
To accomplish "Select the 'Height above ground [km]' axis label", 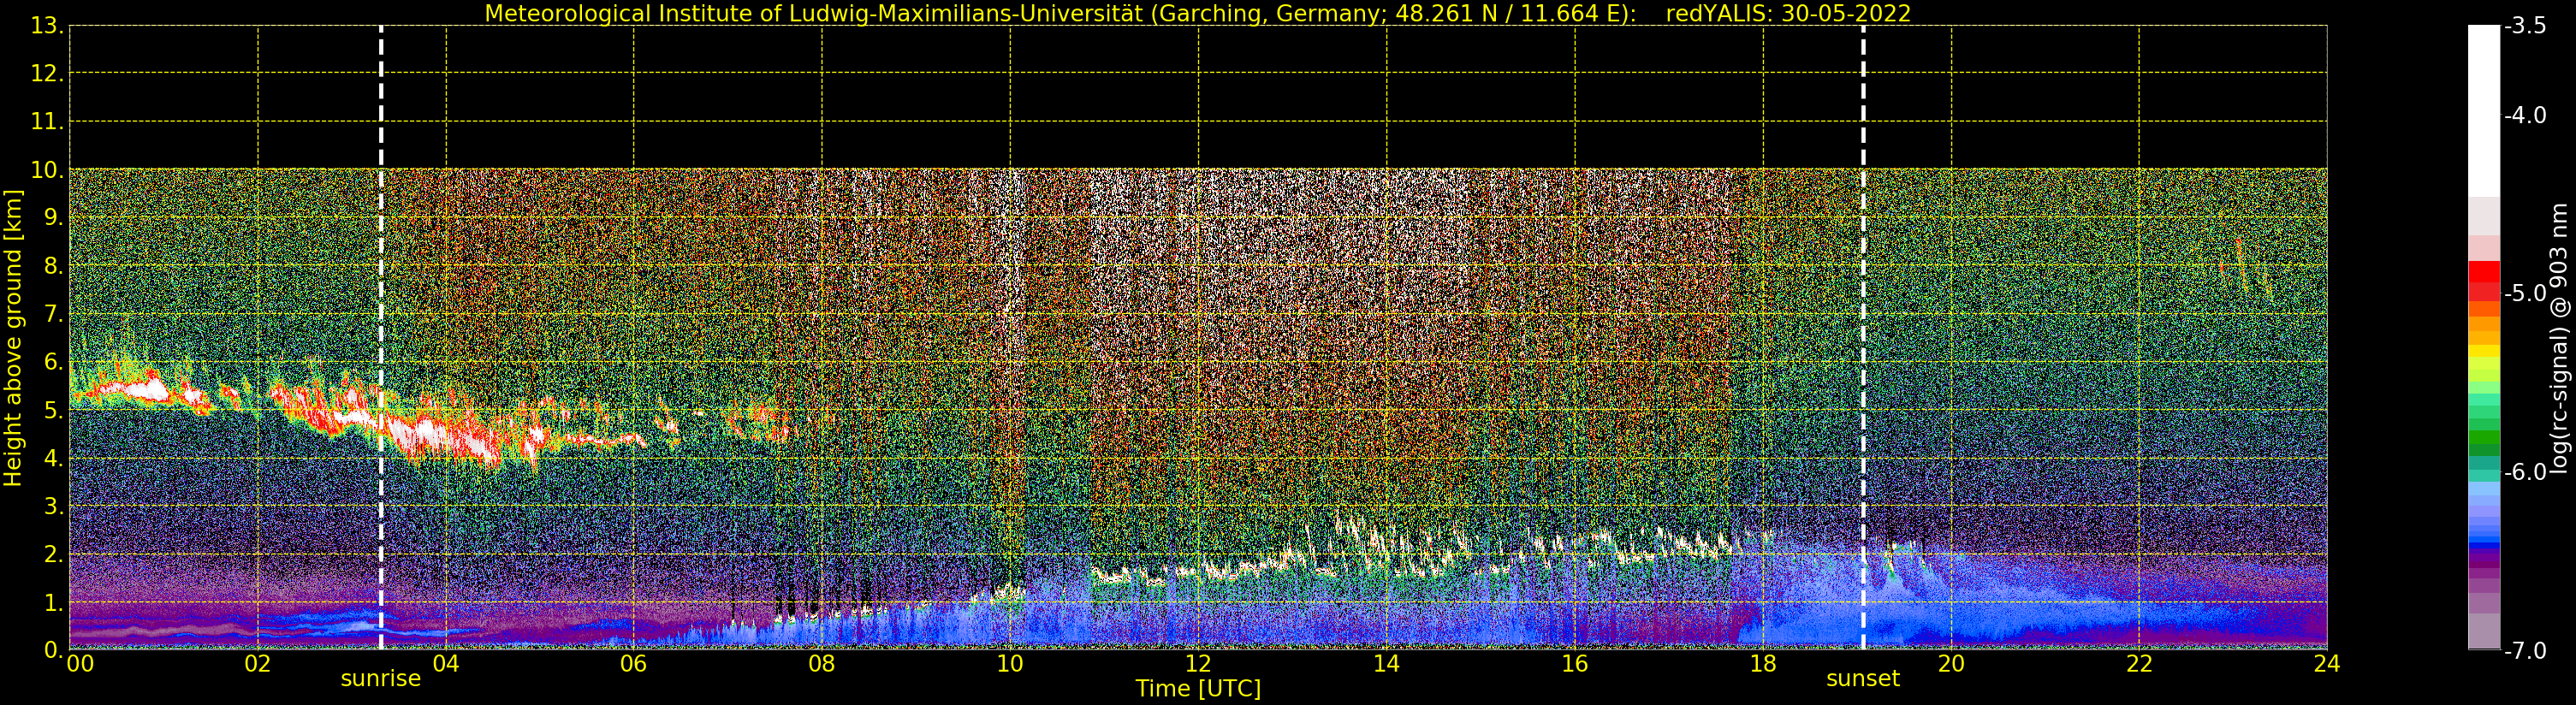I will (x=12, y=338).
